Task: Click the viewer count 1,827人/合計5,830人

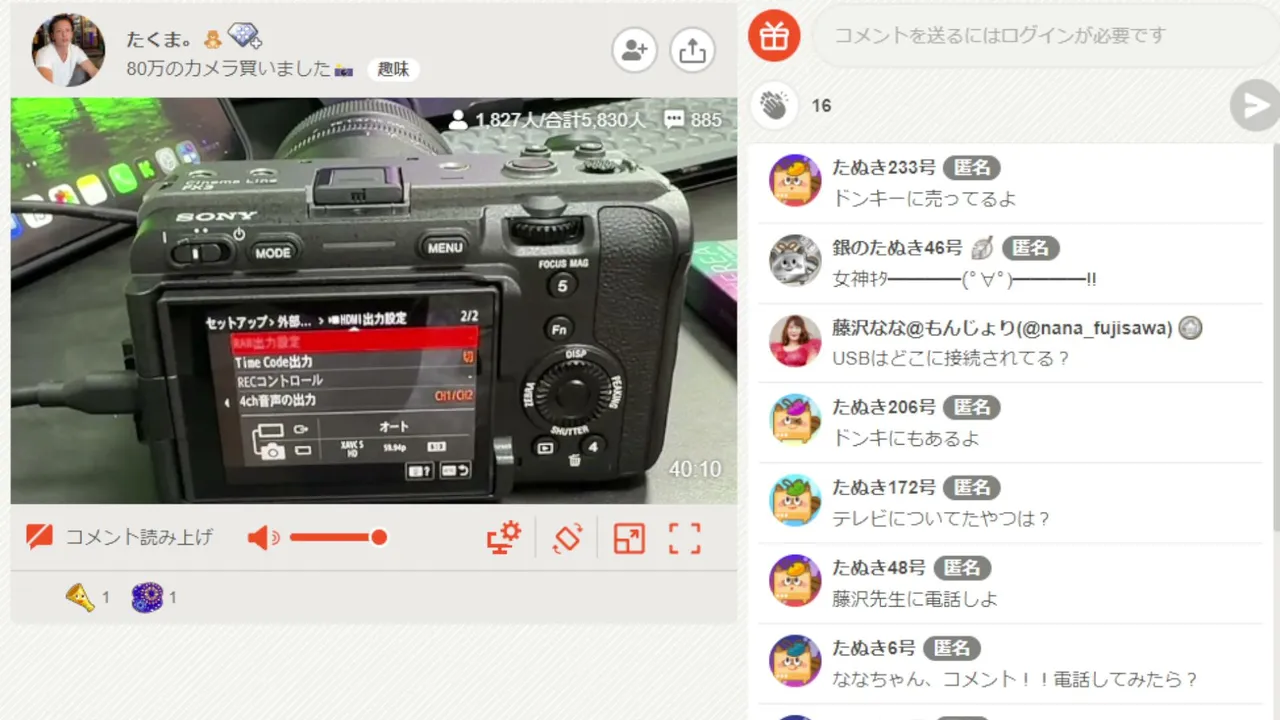Action: click(x=549, y=120)
